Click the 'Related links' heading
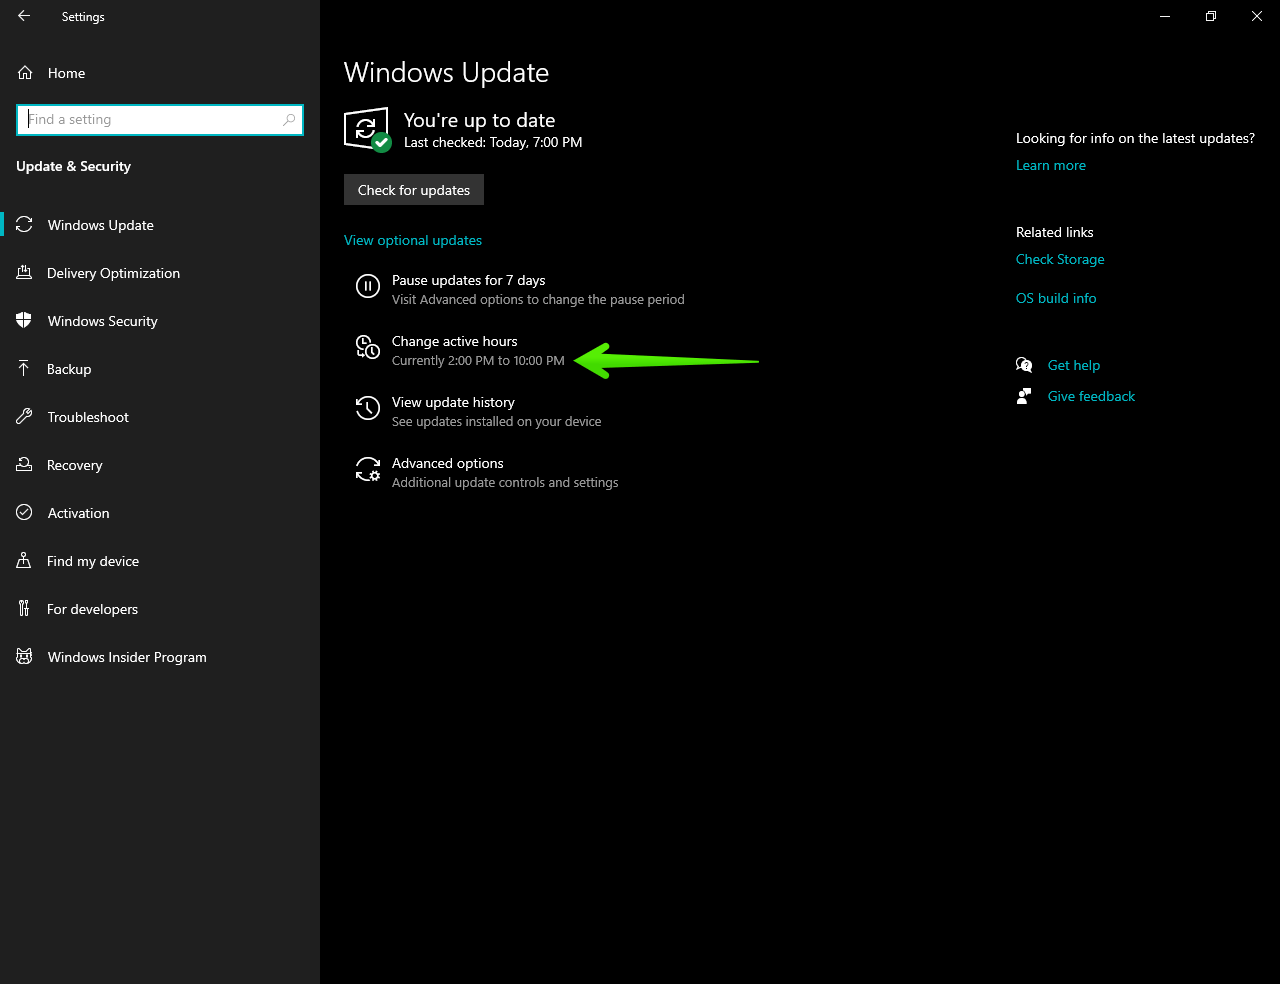The width and height of the screenshot is (1280, 984). pyautogui.click(x=1055, y=232)
